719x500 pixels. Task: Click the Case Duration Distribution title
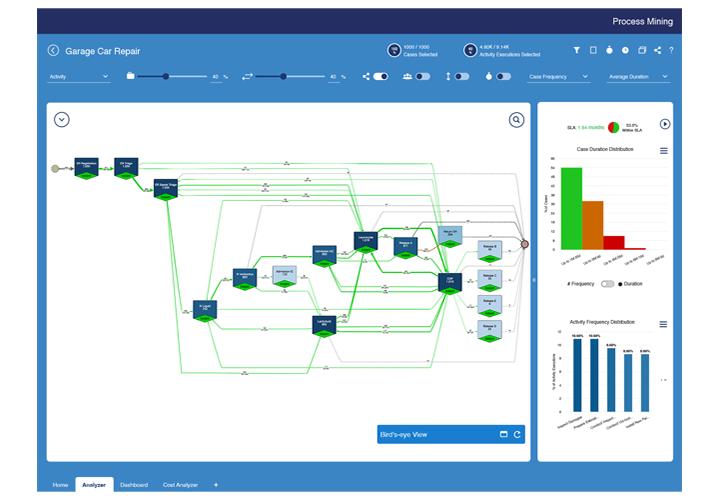pyautogui.click(x=605, y=149)
